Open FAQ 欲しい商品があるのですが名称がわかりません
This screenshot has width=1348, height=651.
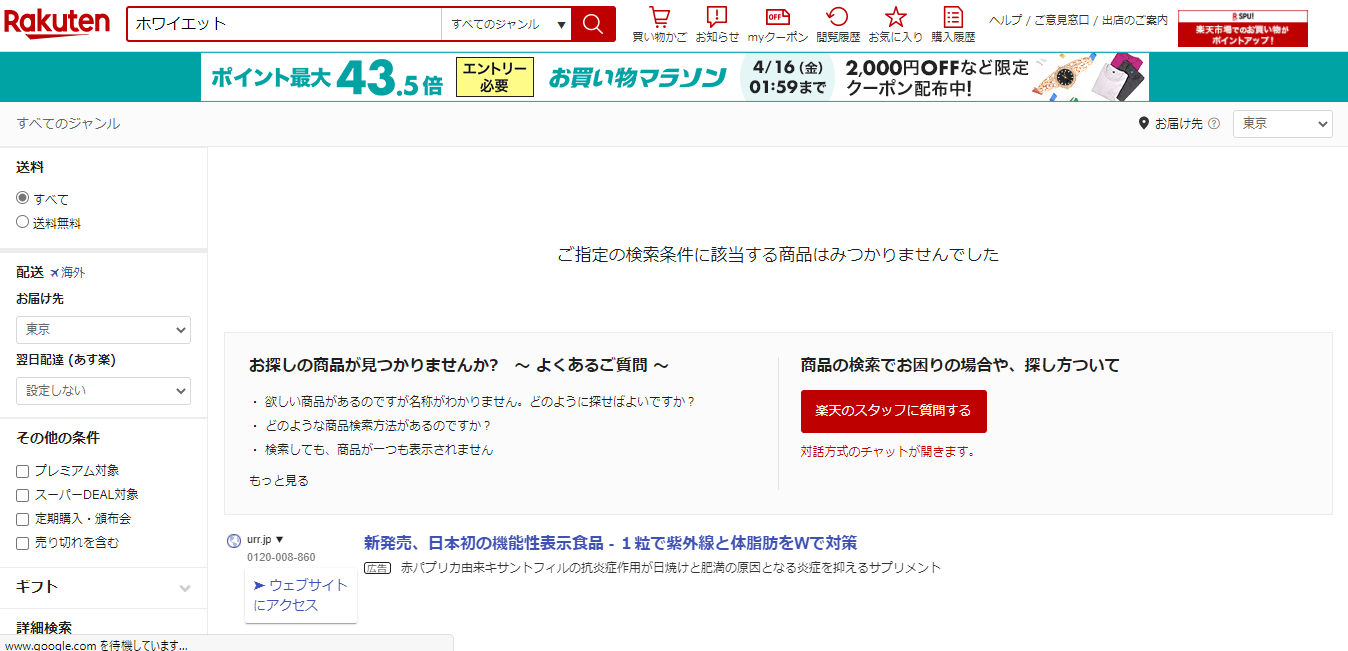(480, 402)
